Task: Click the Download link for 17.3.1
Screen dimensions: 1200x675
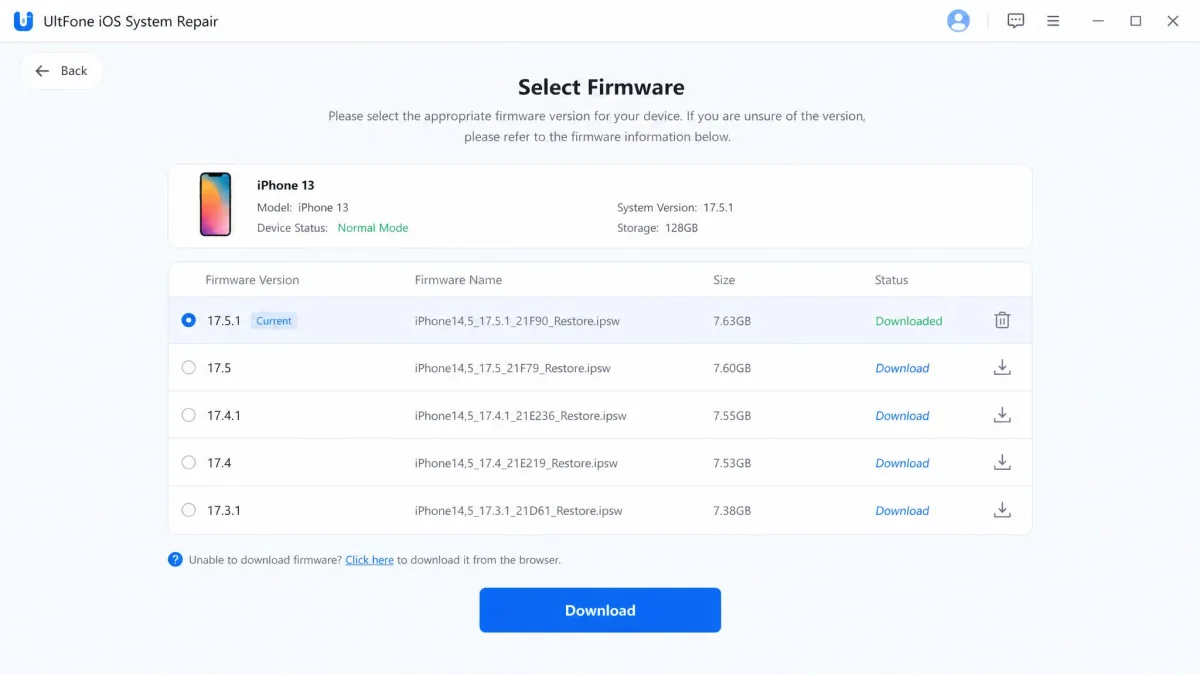Action: point(902,510)
